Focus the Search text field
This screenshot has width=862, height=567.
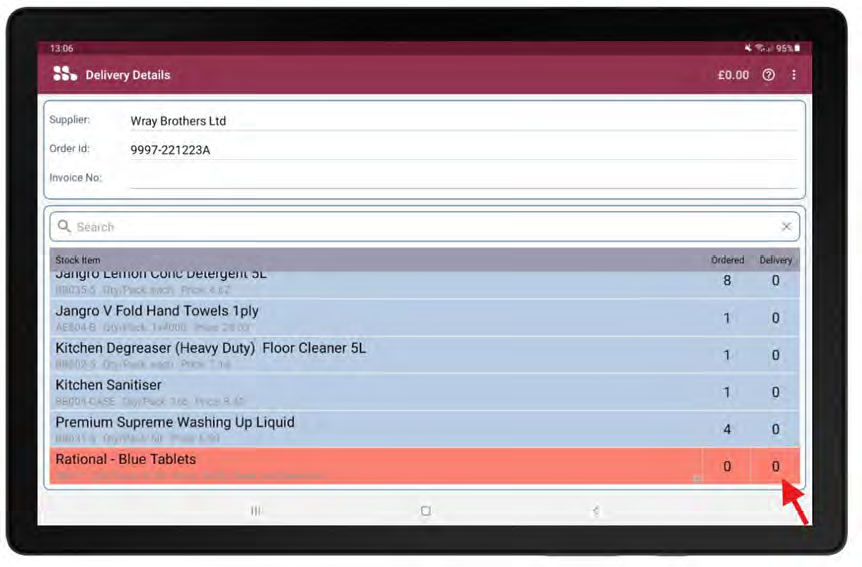pyautogui.click(x=420, y=227)
